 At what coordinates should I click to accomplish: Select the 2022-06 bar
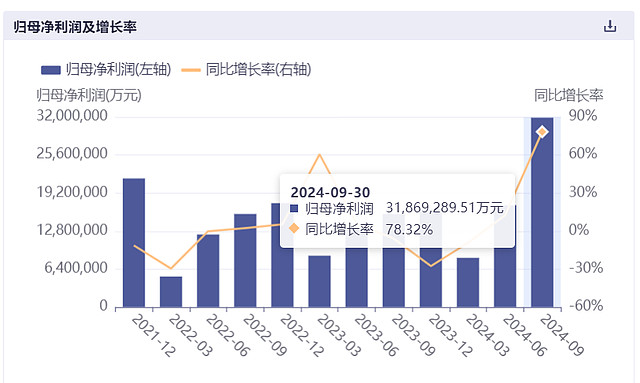pos(208,271)
